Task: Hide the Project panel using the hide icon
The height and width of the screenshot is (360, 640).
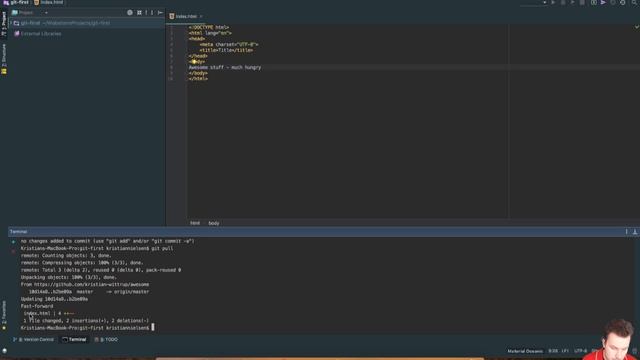Action: [160, 13]
